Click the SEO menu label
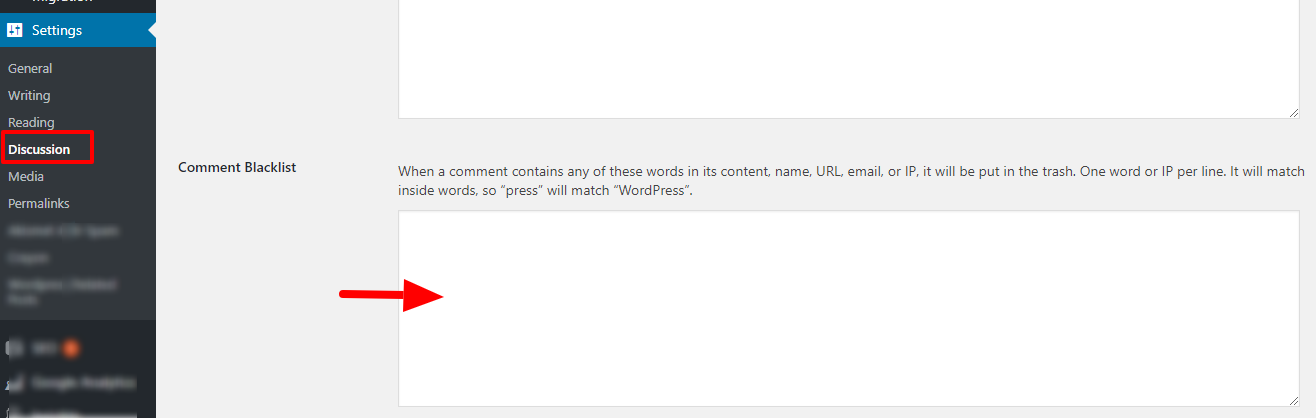Screen dimensions: 1316x418 click(x=43, y=348)
